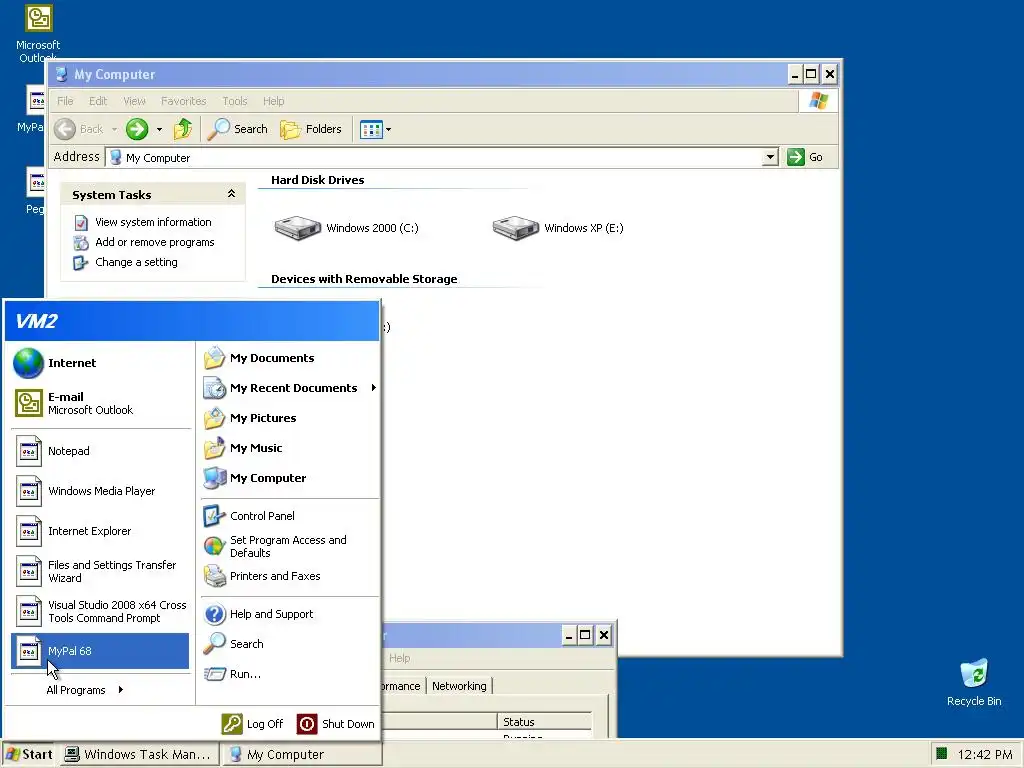1024x768 pixels.
Task: Click green tray icon near clock
Action: (941, 754)
